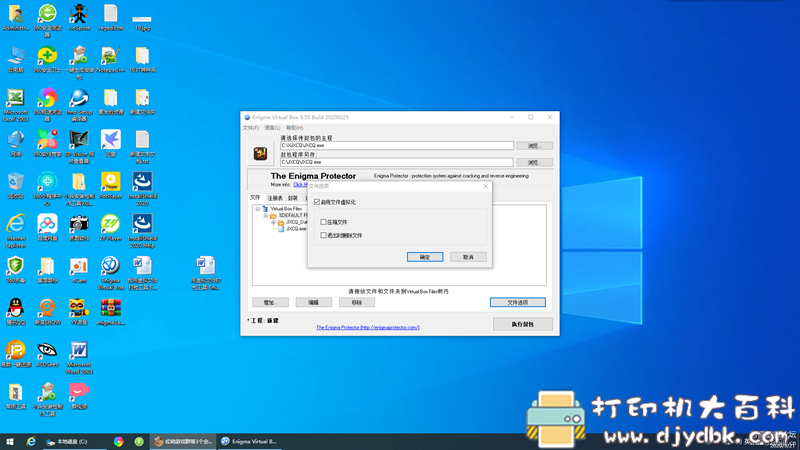Open the Tencent QQ penguin desktop icon

point(16,312)
